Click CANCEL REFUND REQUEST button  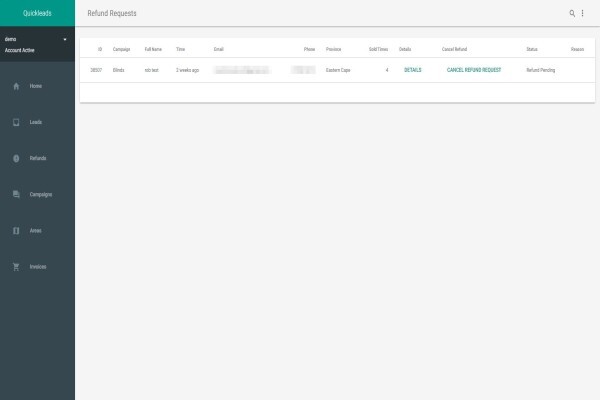474,70
